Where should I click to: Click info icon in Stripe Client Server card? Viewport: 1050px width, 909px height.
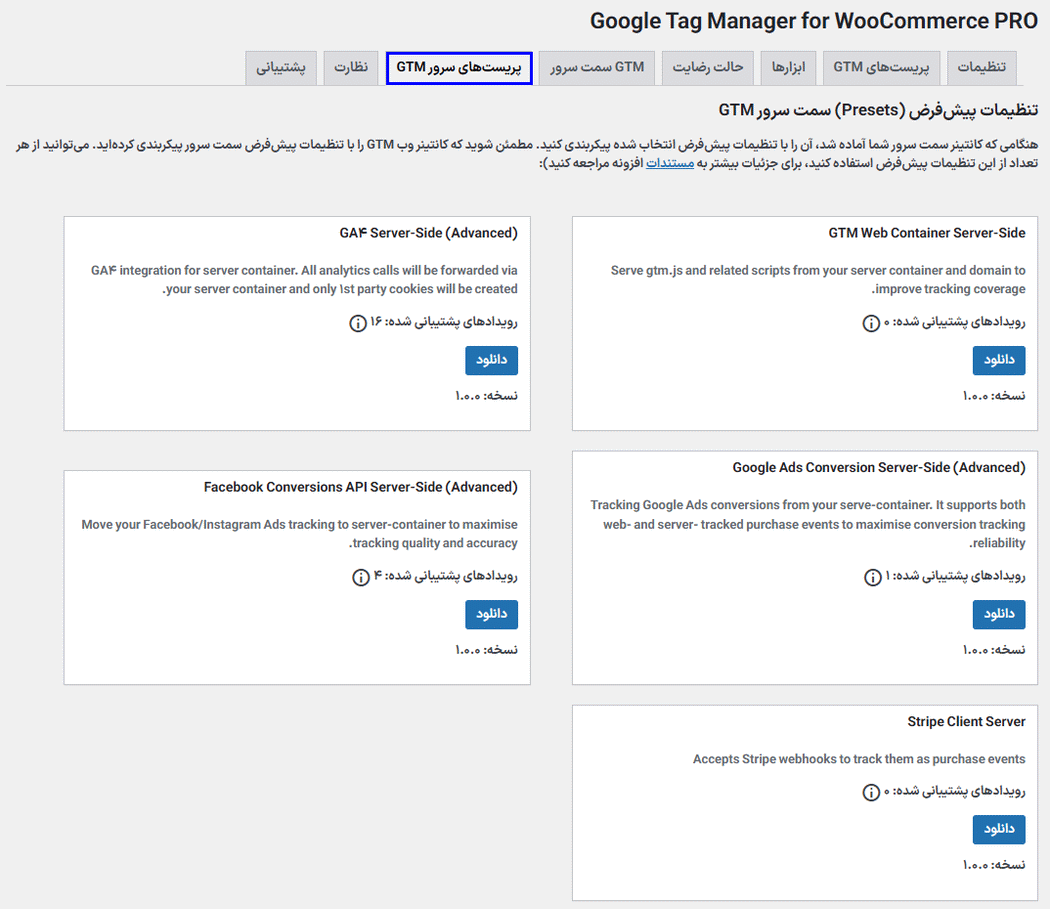(872, 792)
